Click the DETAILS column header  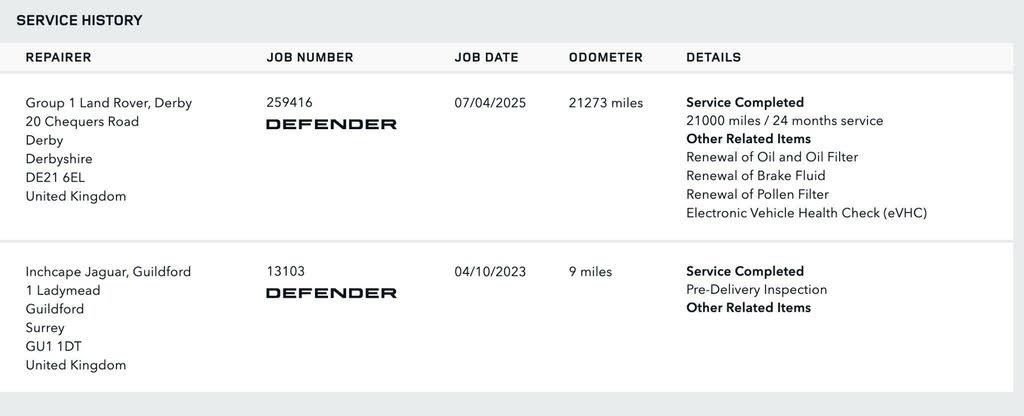713,57
